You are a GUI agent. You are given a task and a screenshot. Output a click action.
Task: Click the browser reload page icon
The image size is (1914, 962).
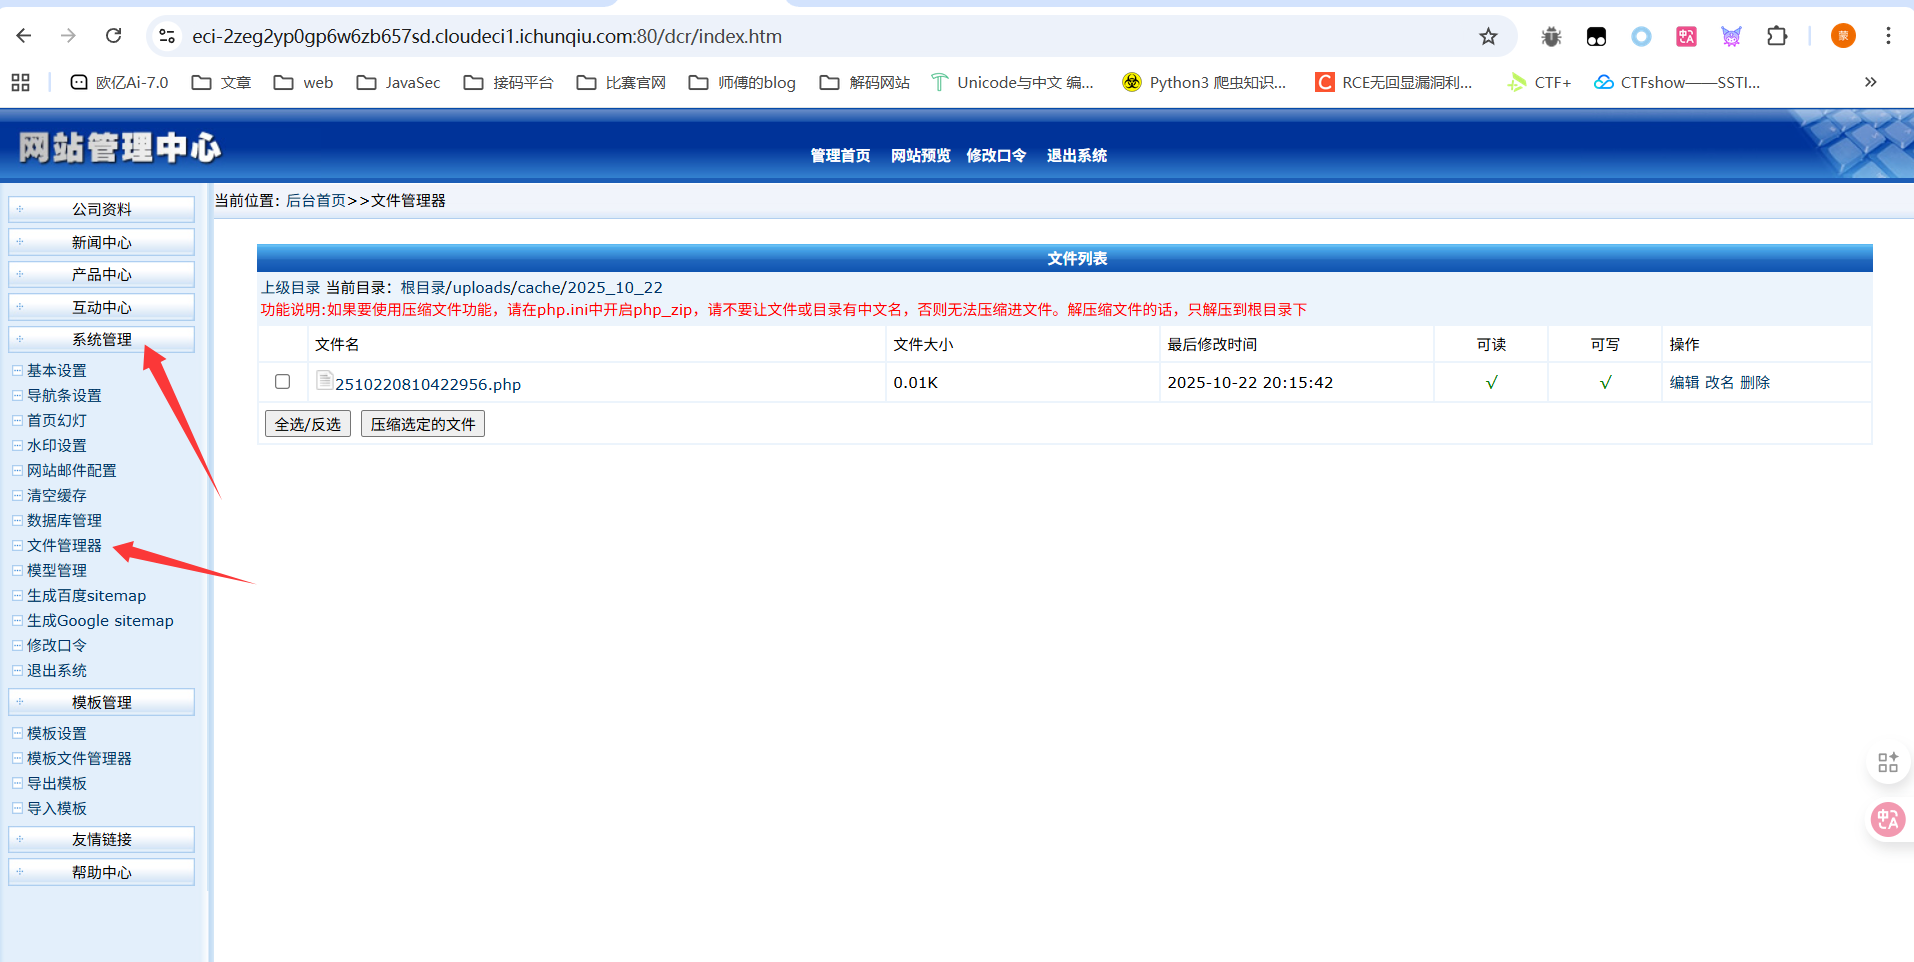point(113,36)
